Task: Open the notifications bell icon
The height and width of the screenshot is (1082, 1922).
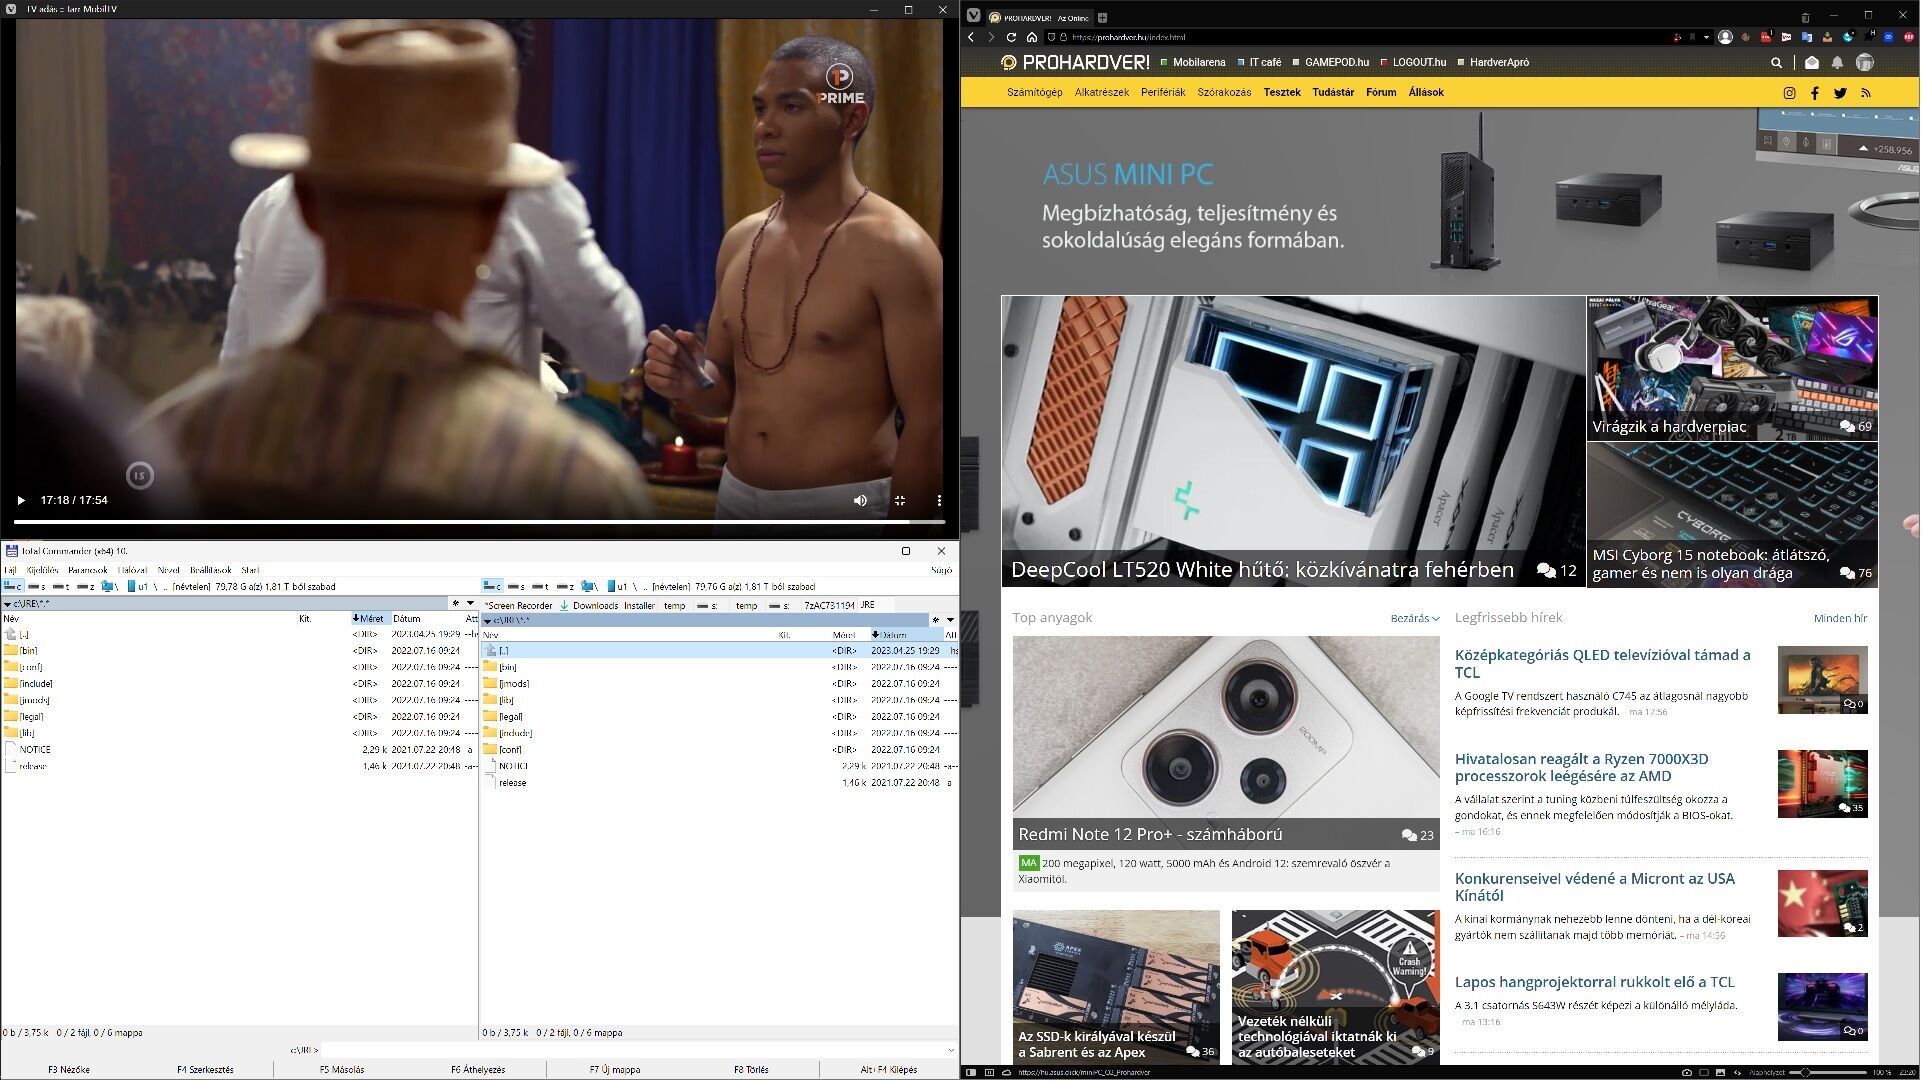Action: 1838,63
